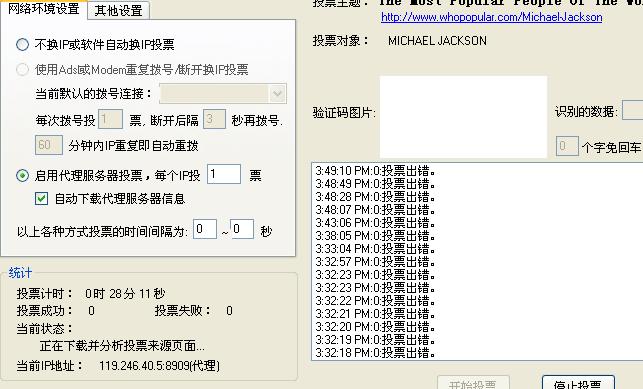Select log entry 3:32:57 PM 投票出错
Image resolution: width=643 pixels, height=389 pixels.
375,262
